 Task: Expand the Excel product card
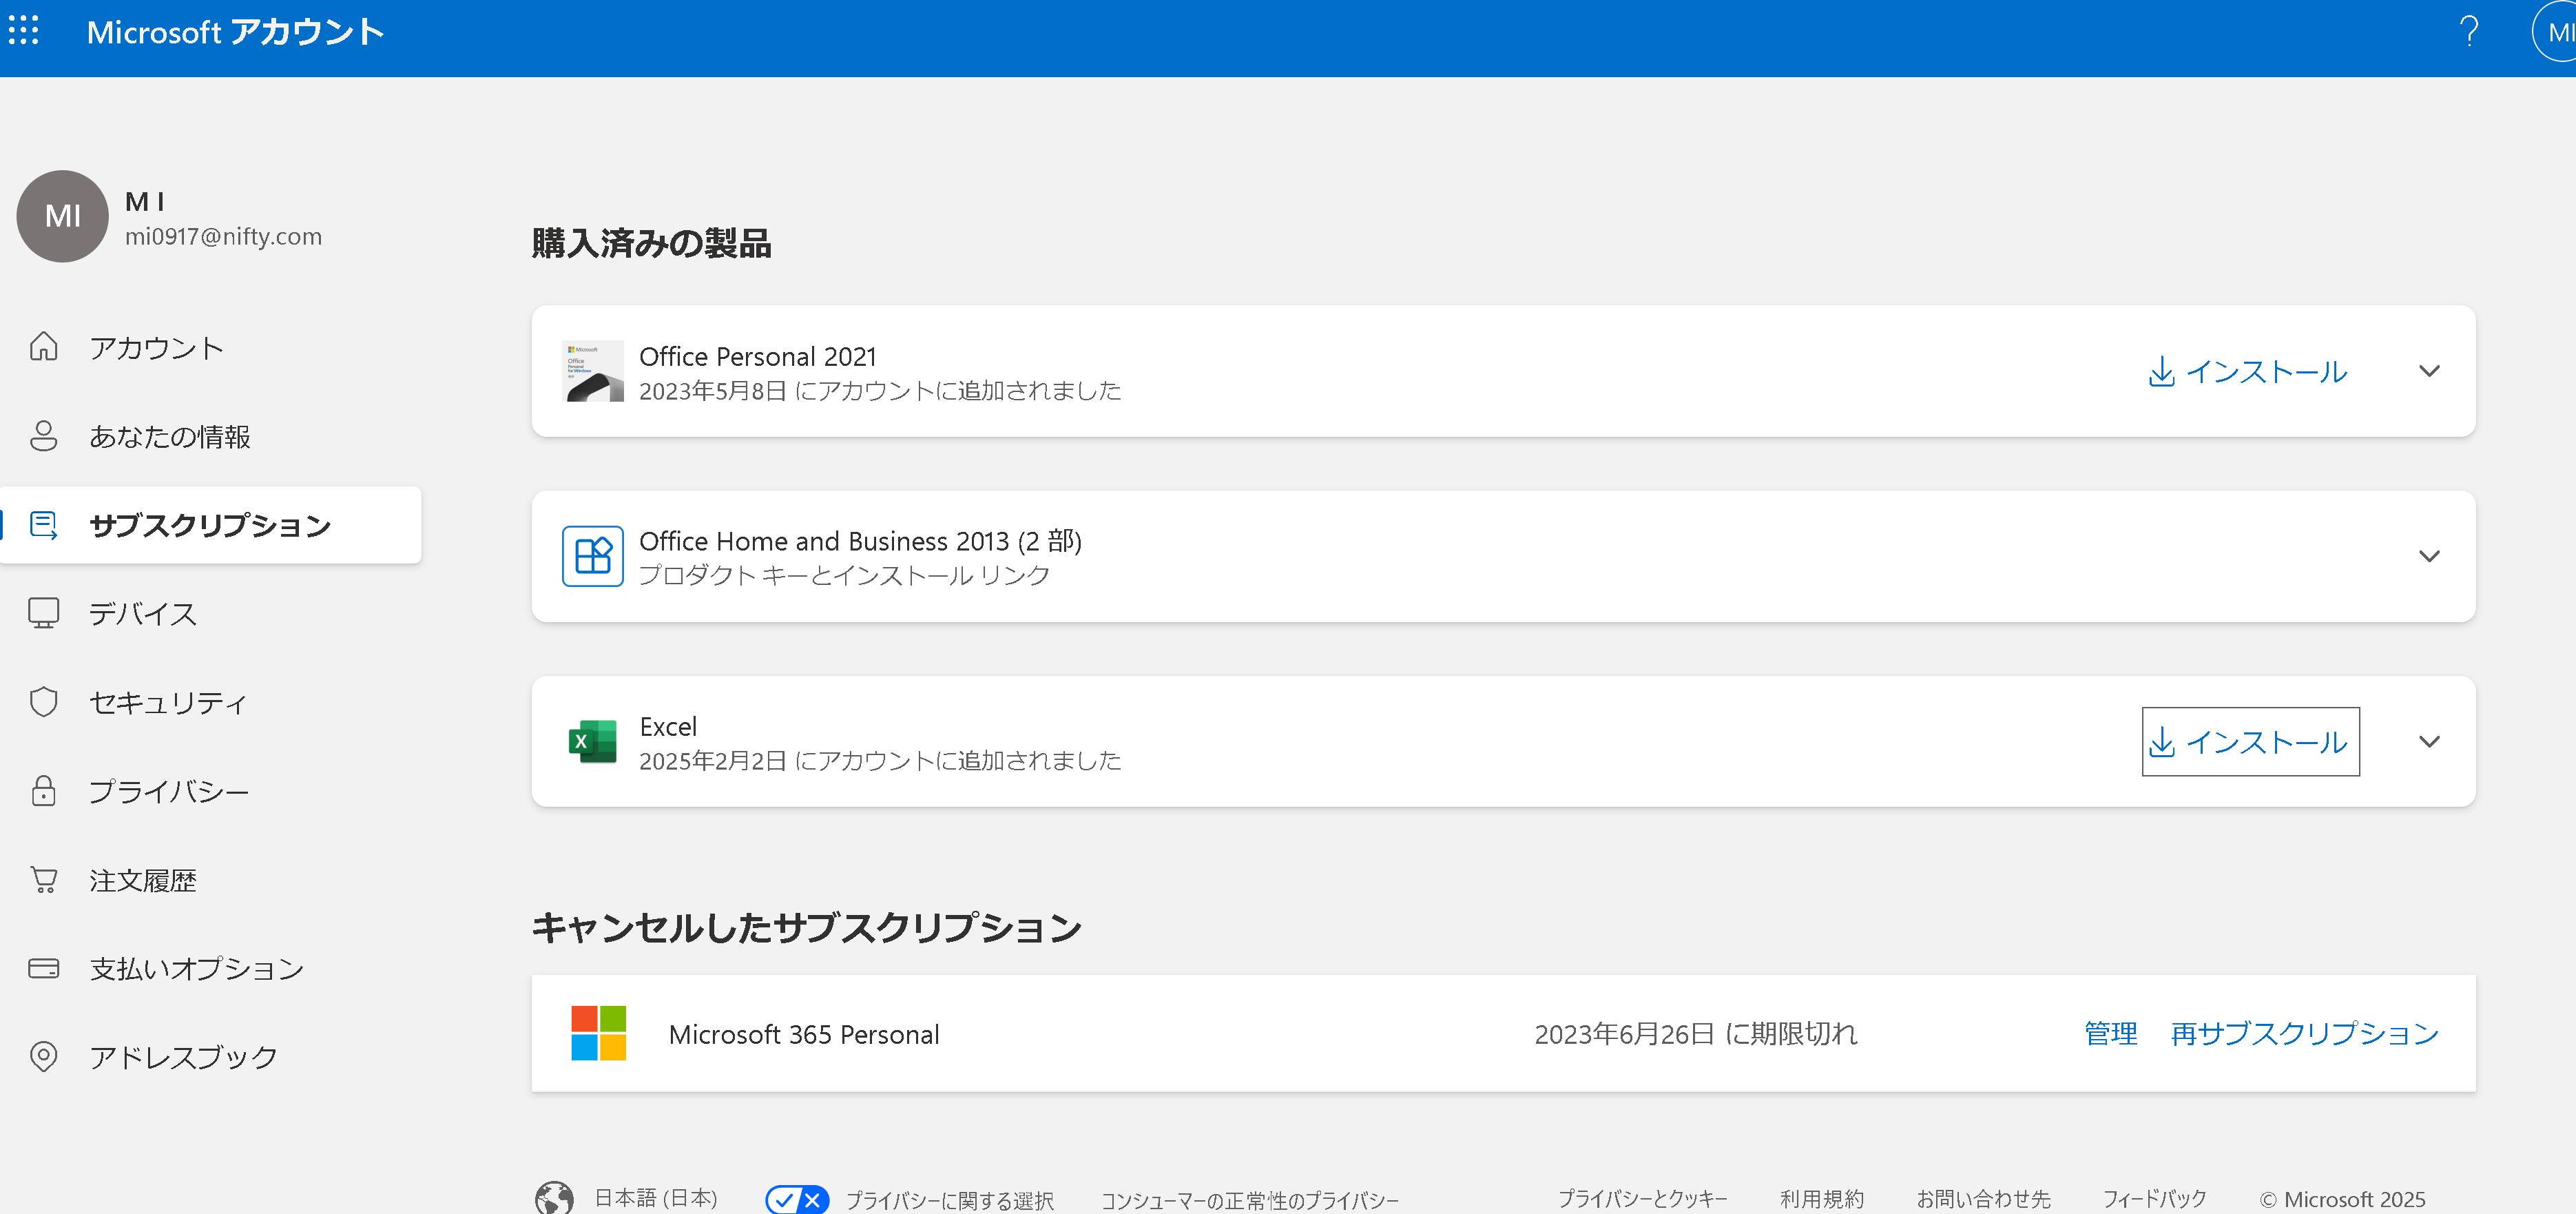(x=2429, y=741)
